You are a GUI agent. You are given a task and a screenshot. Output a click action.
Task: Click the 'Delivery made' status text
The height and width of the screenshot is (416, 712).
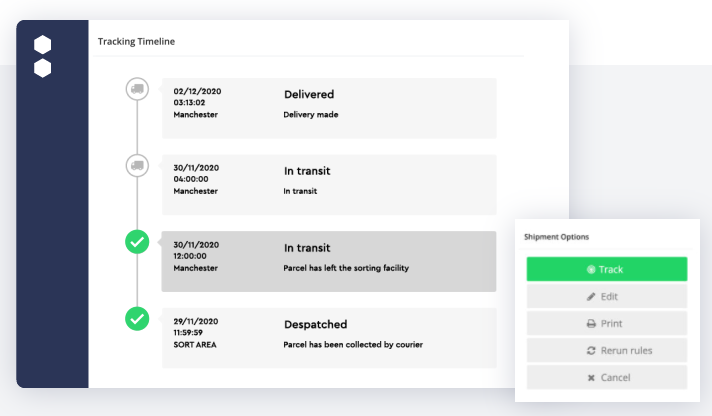[x=310, y=115]
